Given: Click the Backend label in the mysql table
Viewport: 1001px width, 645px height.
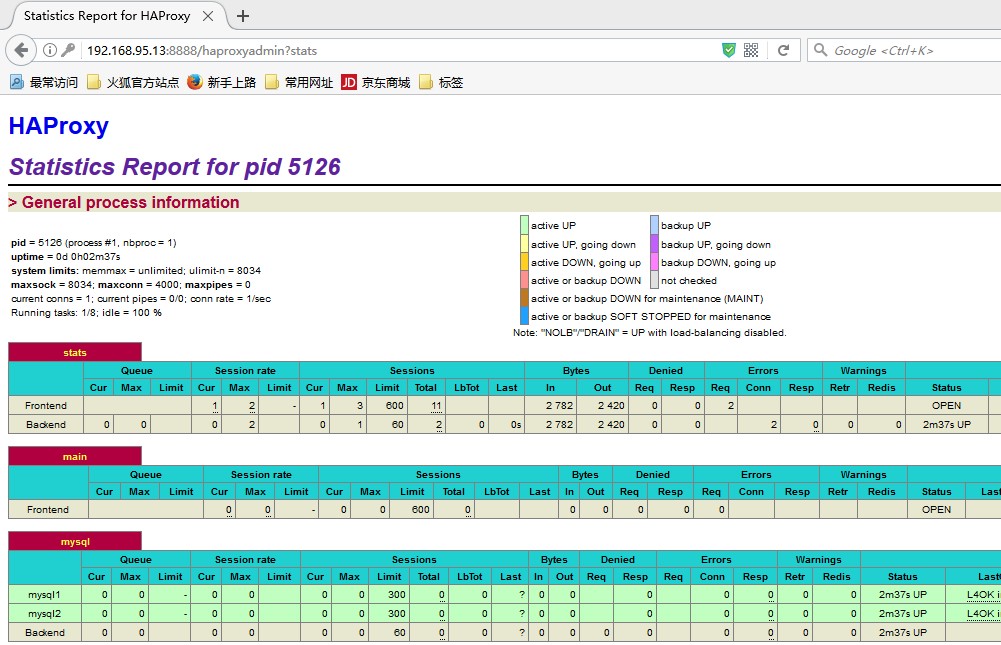Looking at the screenshot, I should 45,632.
